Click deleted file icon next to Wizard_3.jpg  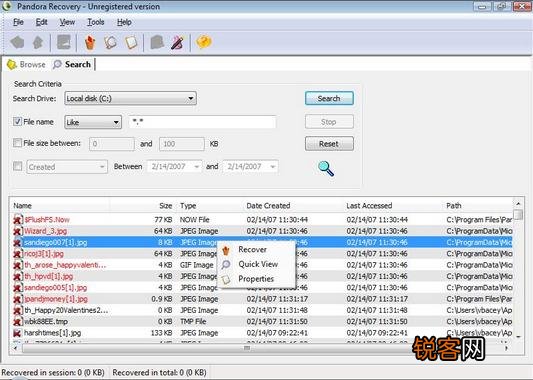pyautogui.click(x=18, y=231)
